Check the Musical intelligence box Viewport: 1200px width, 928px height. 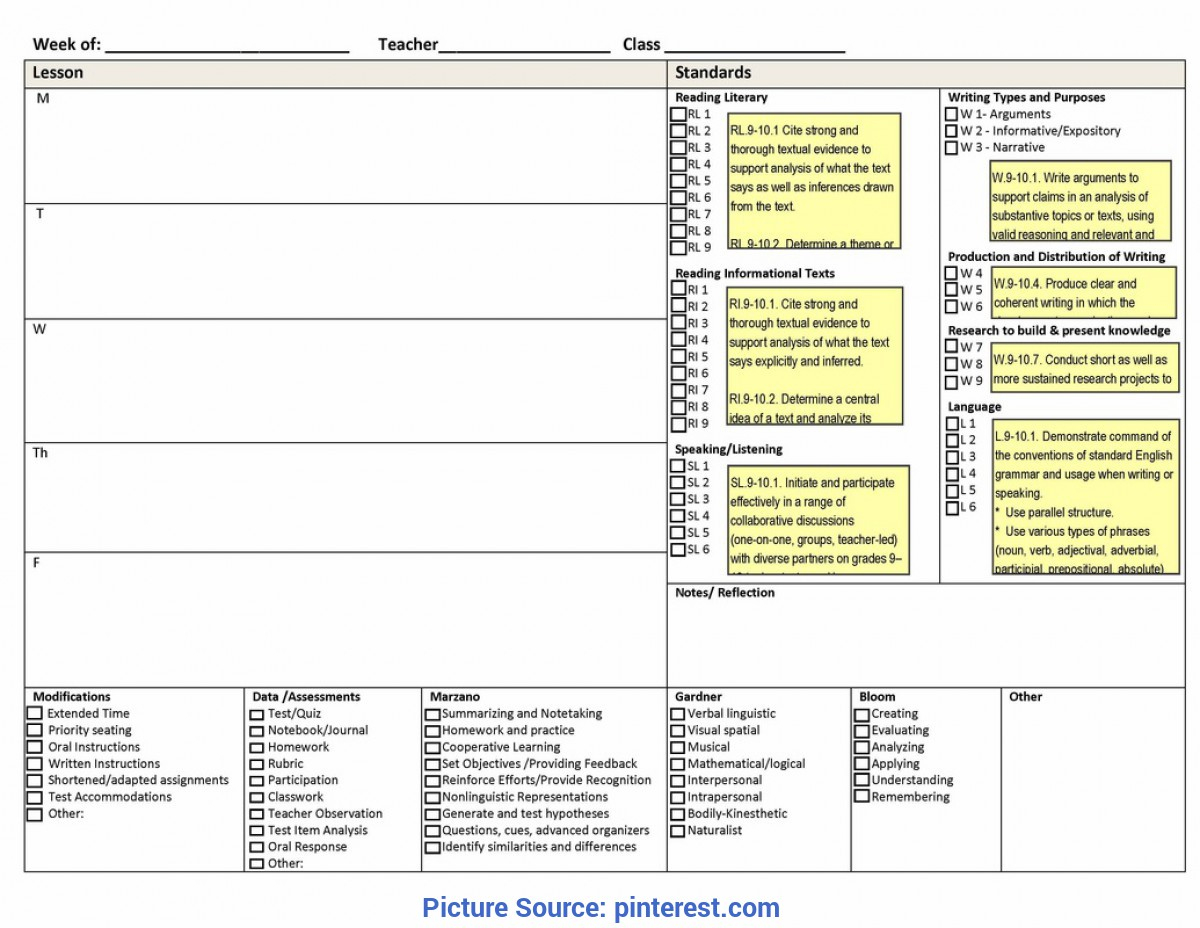(x=678, y=747)
